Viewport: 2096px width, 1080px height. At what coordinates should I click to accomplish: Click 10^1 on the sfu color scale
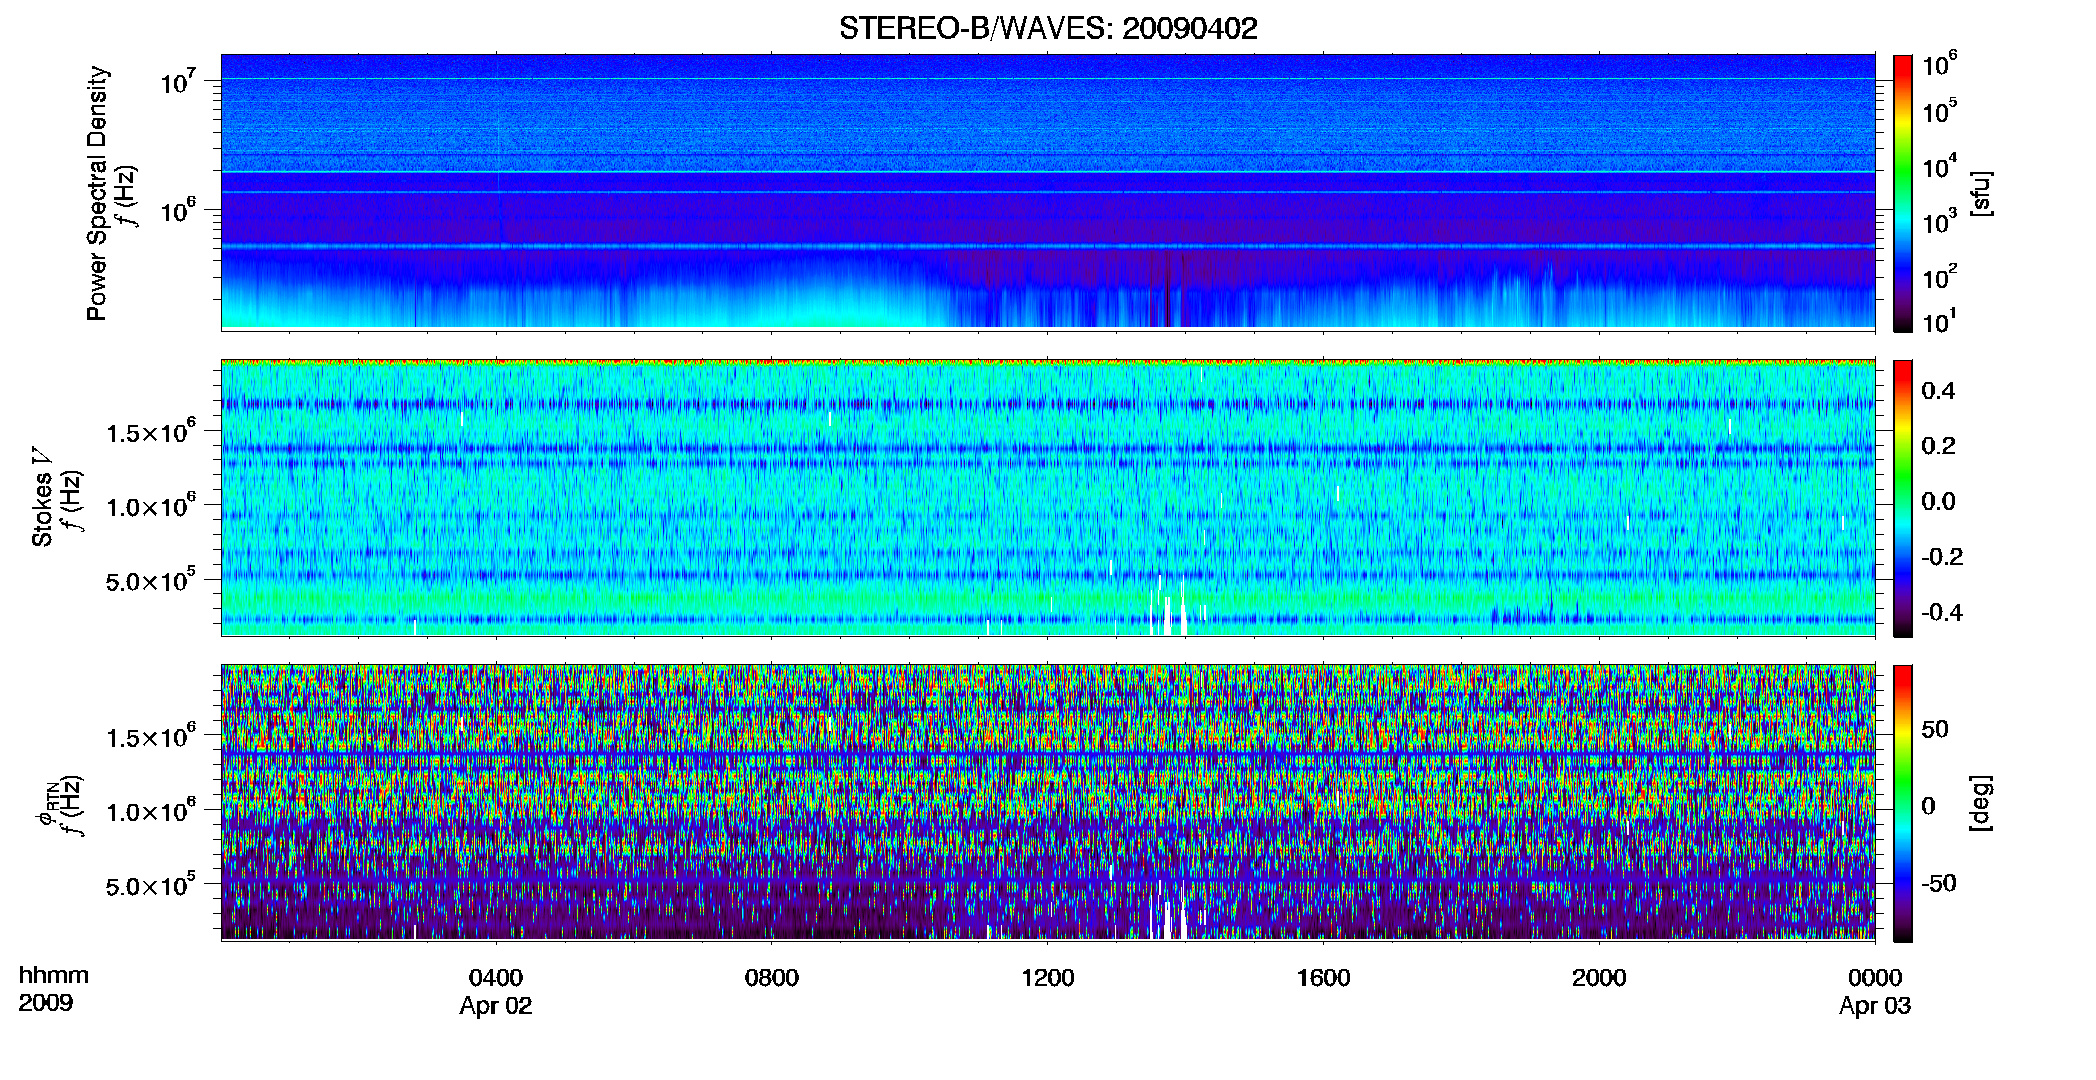pos(1940,322)
